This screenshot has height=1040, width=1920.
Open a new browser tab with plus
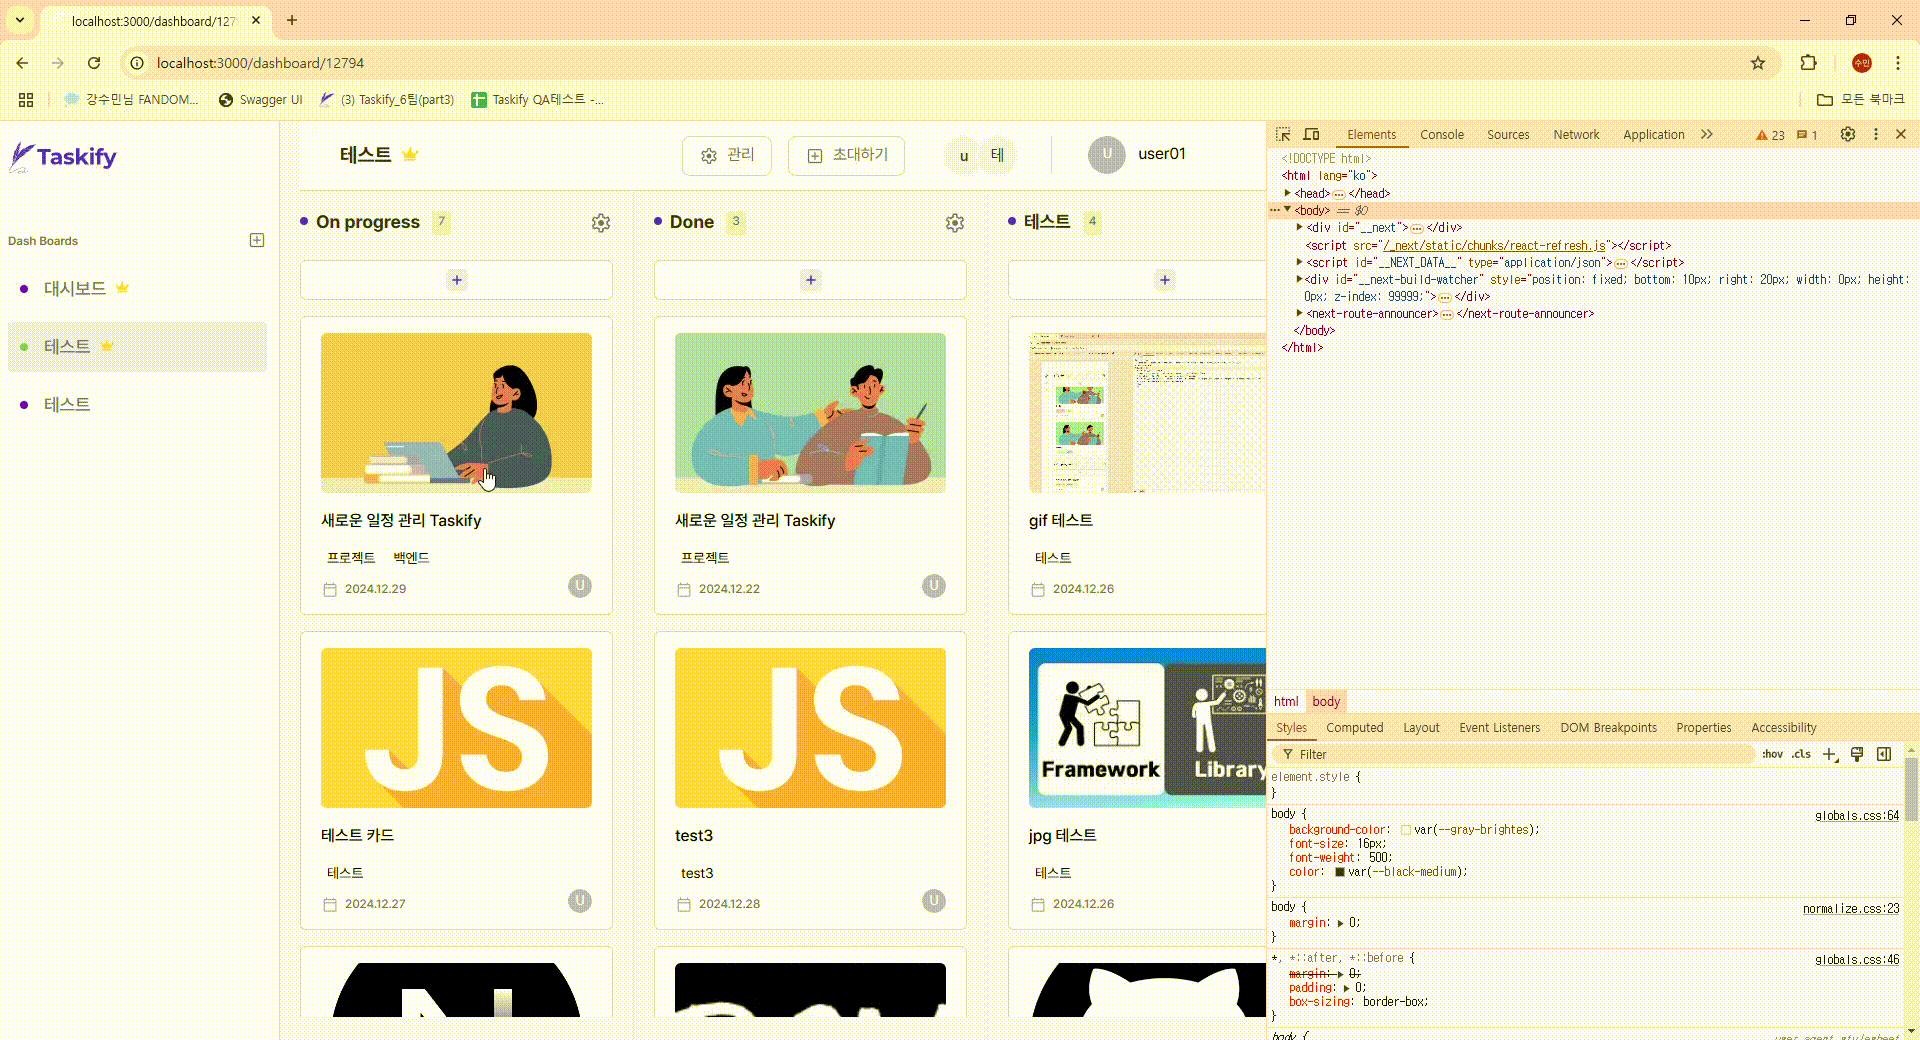click(x=292, y=20)
